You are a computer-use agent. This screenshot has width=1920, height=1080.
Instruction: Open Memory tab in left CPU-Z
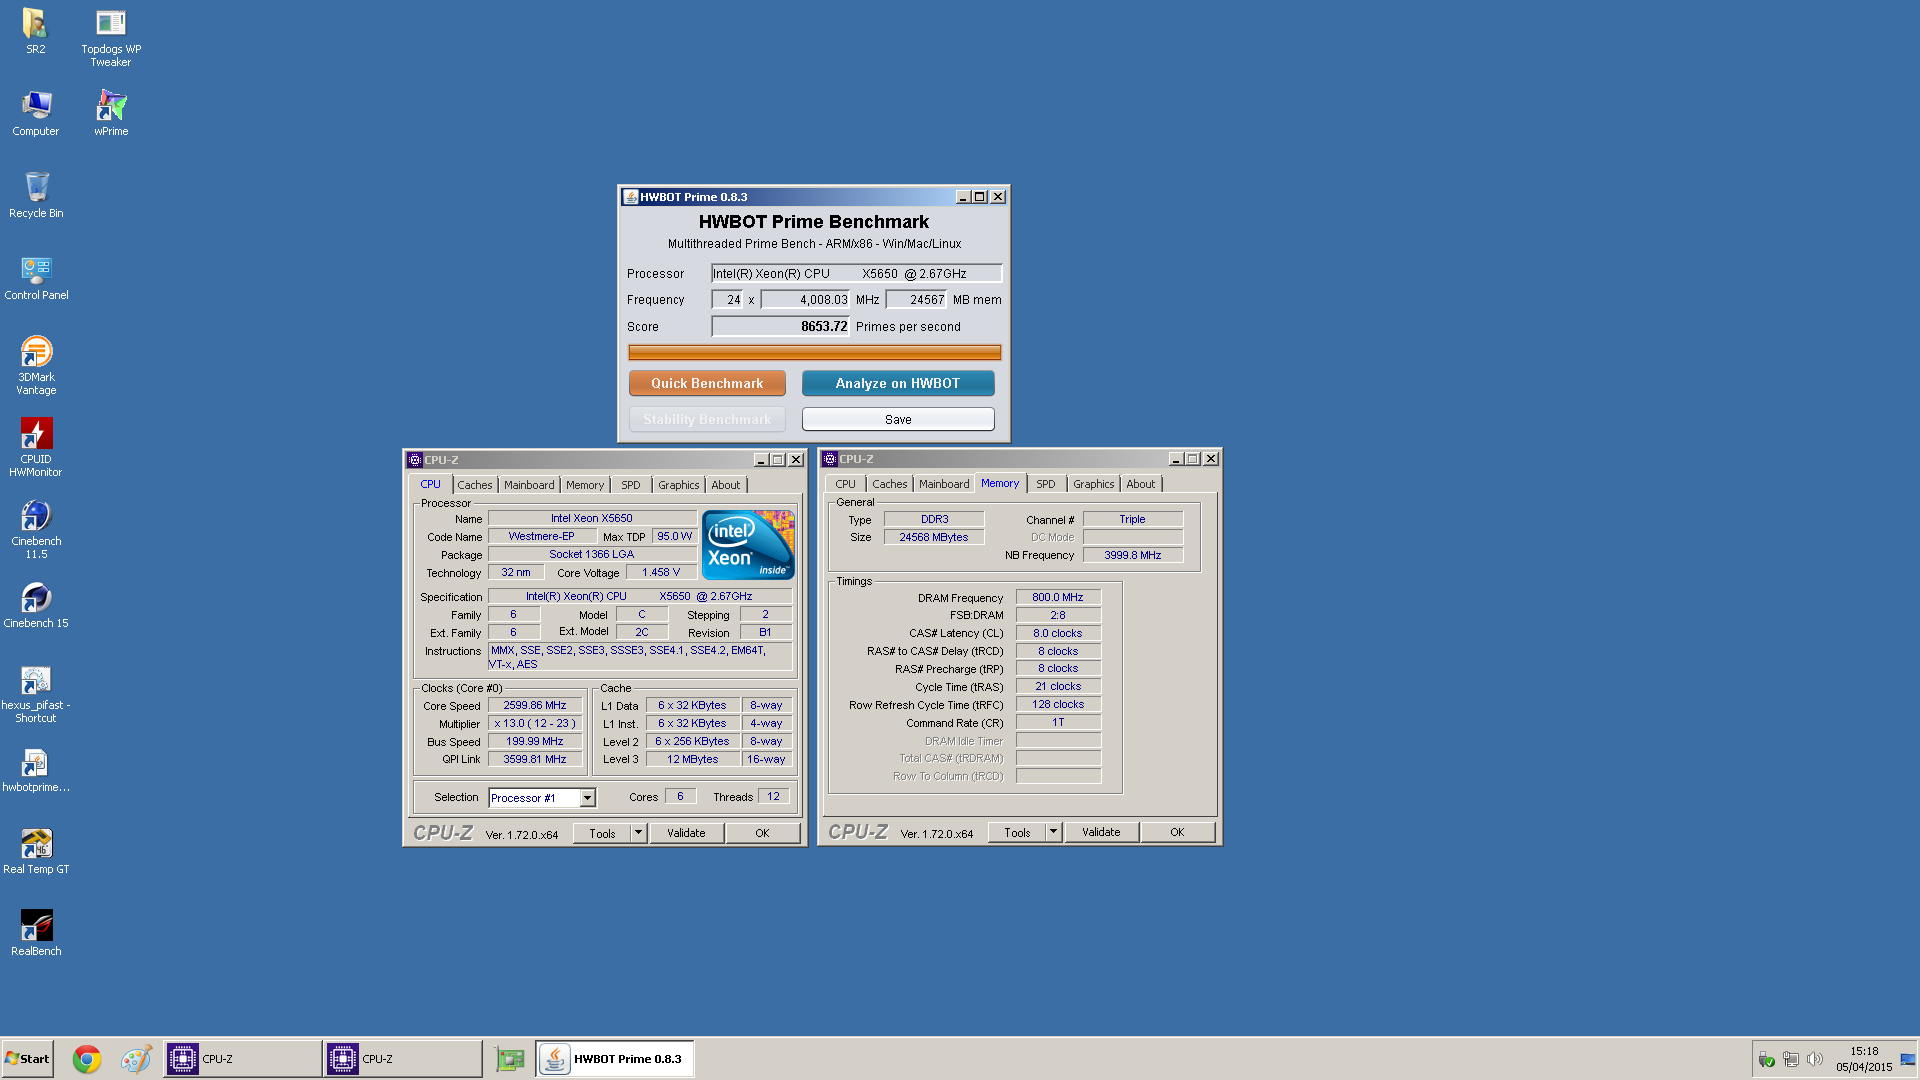585,485
